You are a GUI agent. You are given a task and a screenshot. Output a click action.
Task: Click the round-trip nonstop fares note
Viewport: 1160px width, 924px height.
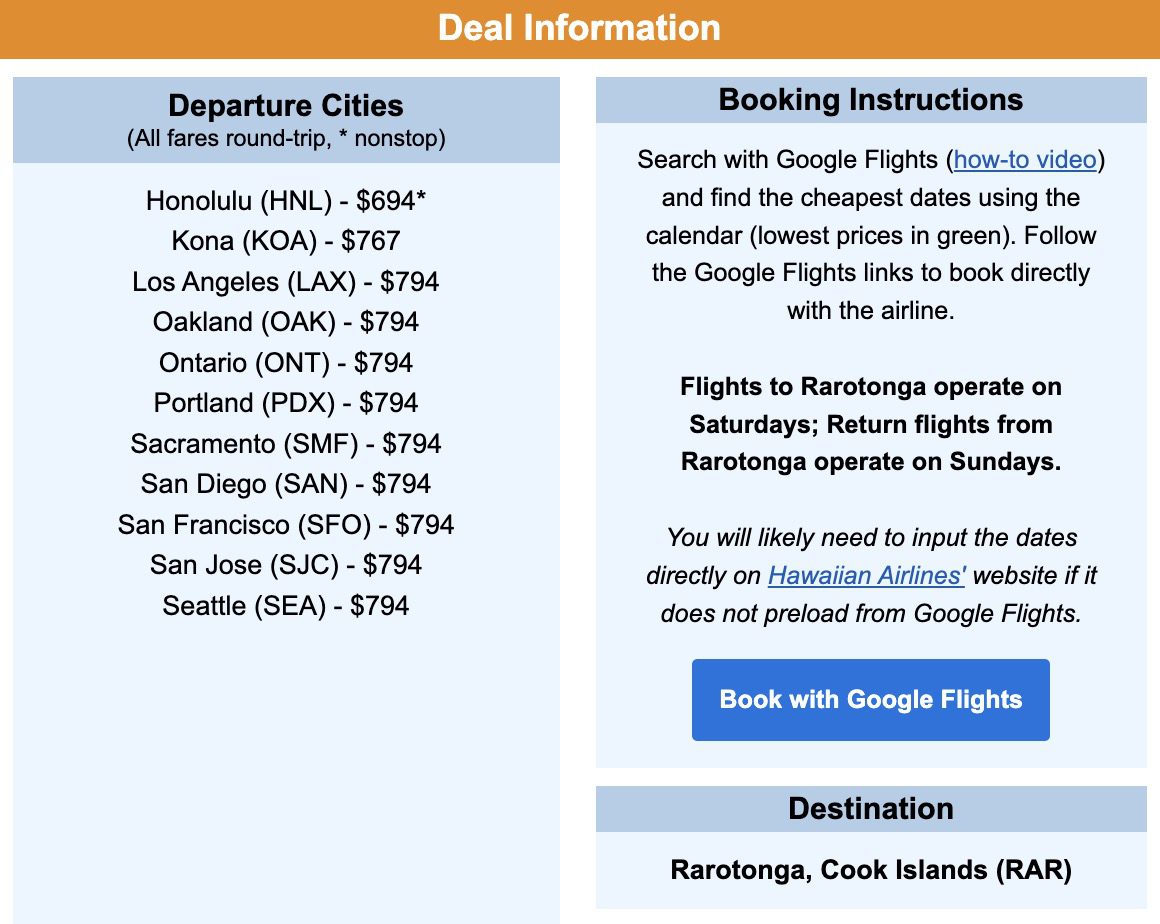[285, 138]
